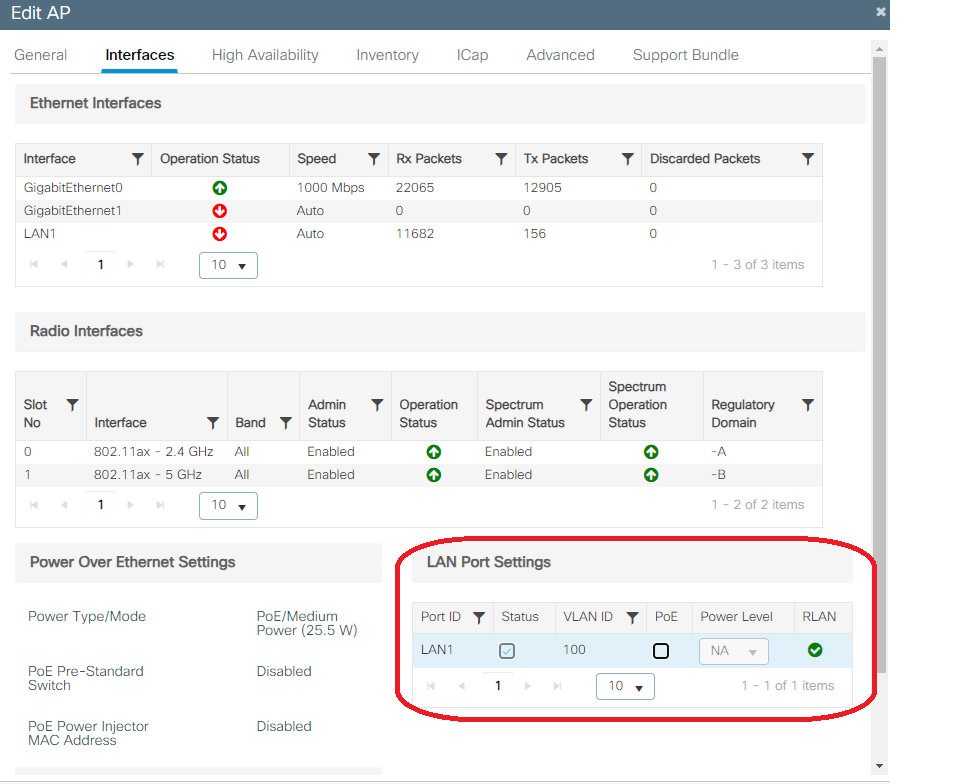Screen dimensions: 974x784
Task: Filter the Band column
Action: pyautogui.click(x=285, y=423)
